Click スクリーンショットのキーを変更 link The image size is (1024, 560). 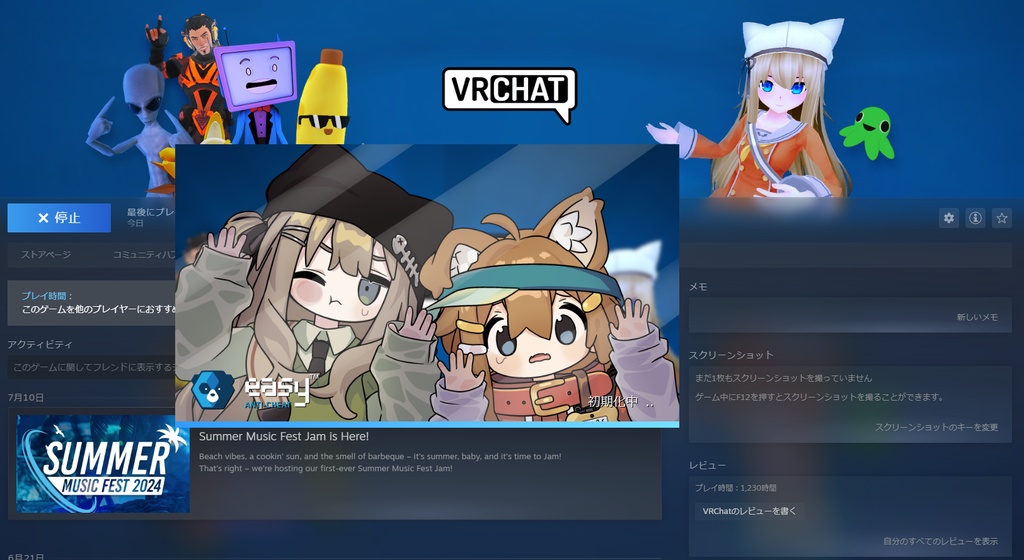coord(936,427)
